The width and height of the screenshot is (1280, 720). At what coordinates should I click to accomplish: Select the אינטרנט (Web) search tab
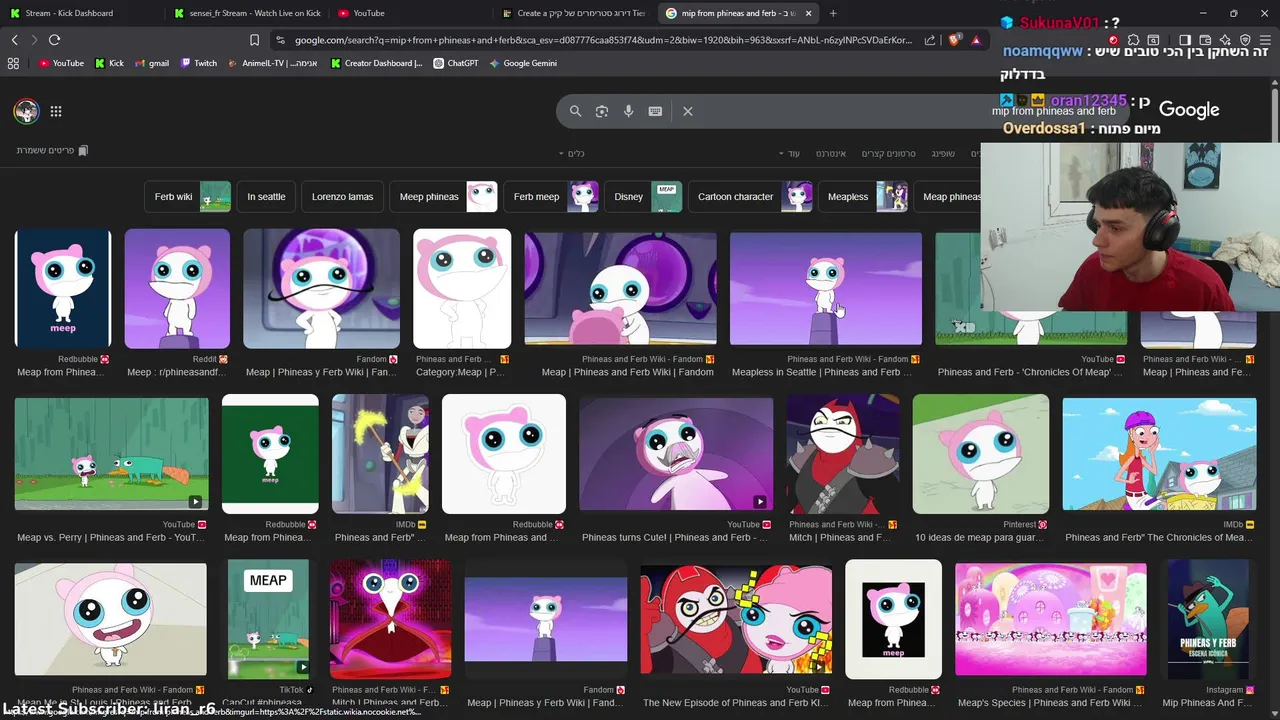click(831, 153)
